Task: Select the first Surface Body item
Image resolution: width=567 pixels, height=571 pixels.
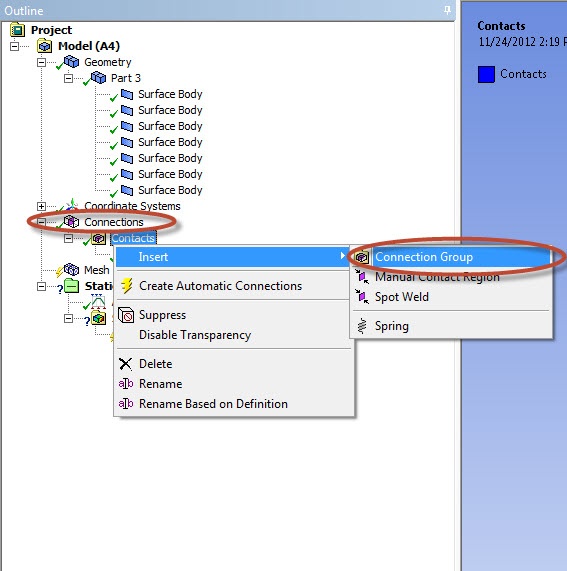Action: coord(170,94)
